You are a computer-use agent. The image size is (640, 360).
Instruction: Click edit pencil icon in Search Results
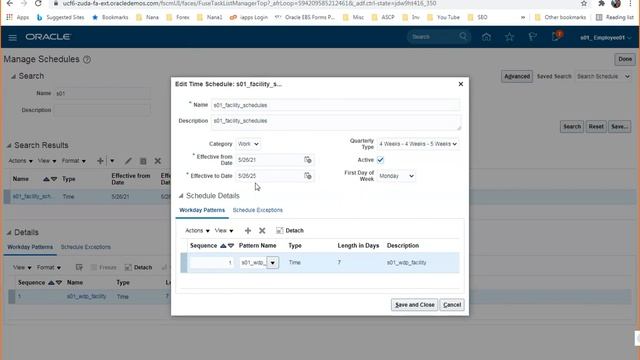pyautogui.click(x=128, y=161)
